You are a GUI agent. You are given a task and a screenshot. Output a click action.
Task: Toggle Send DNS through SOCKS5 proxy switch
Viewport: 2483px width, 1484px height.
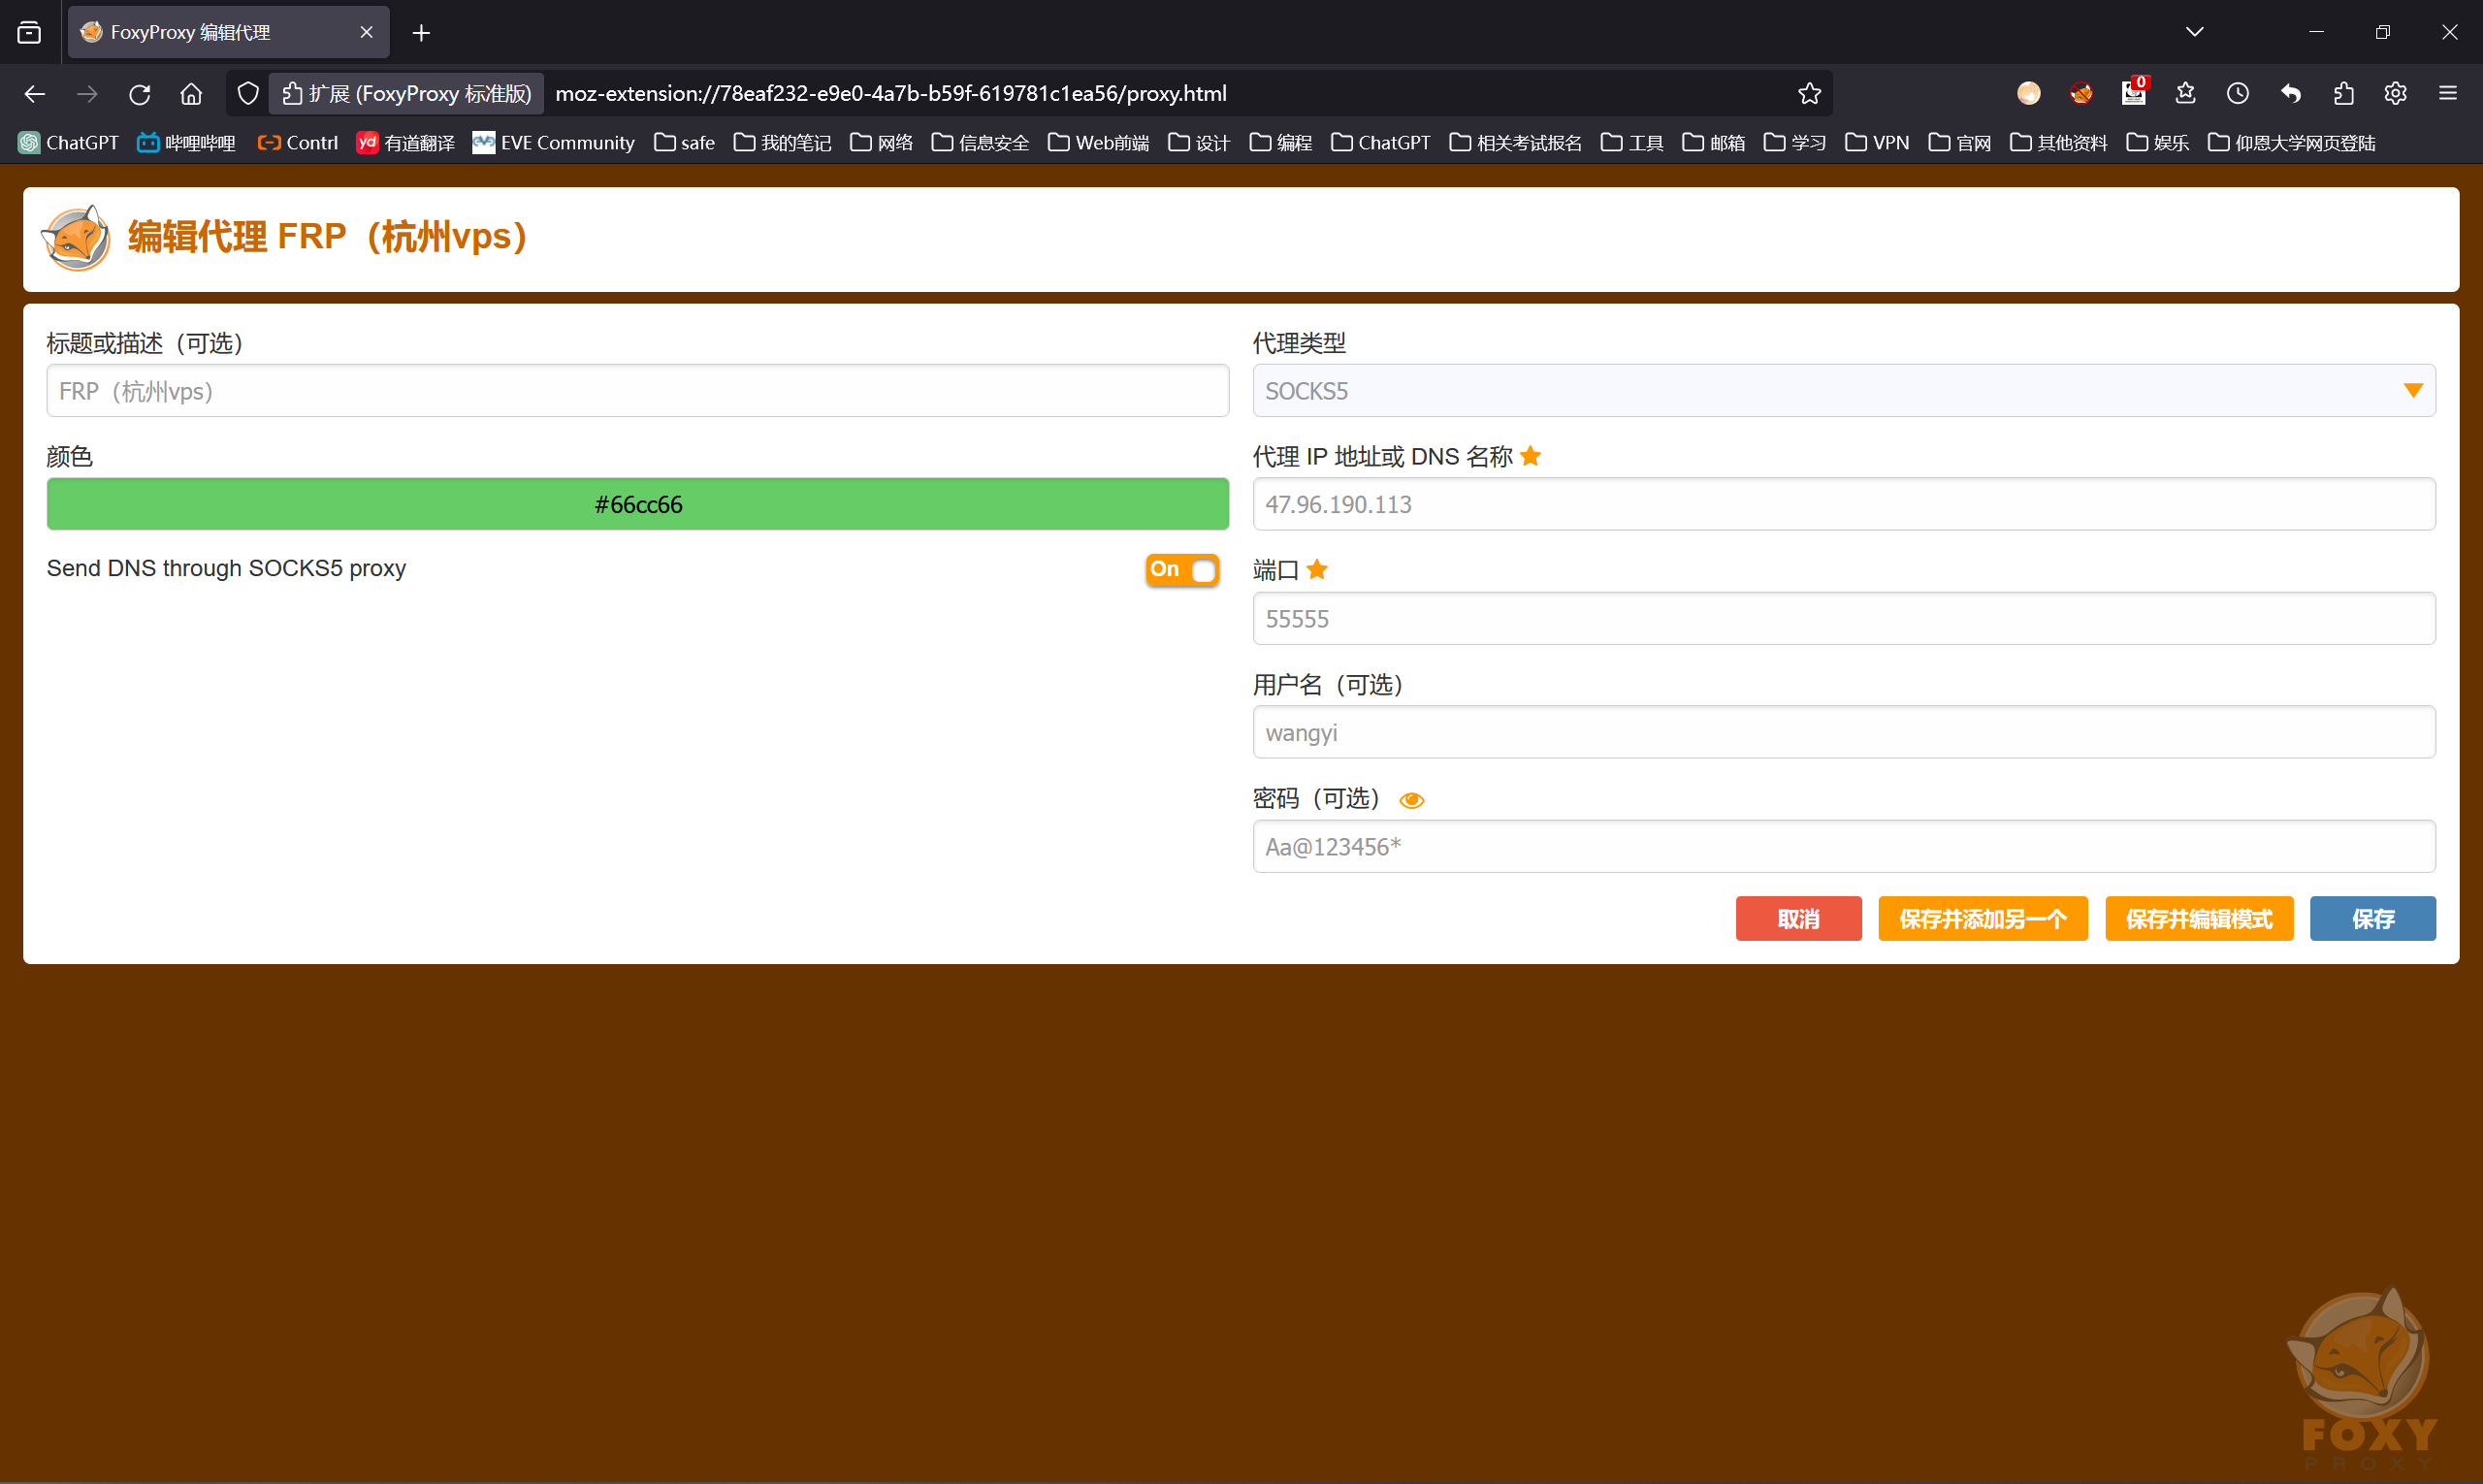pos(1182,569)
